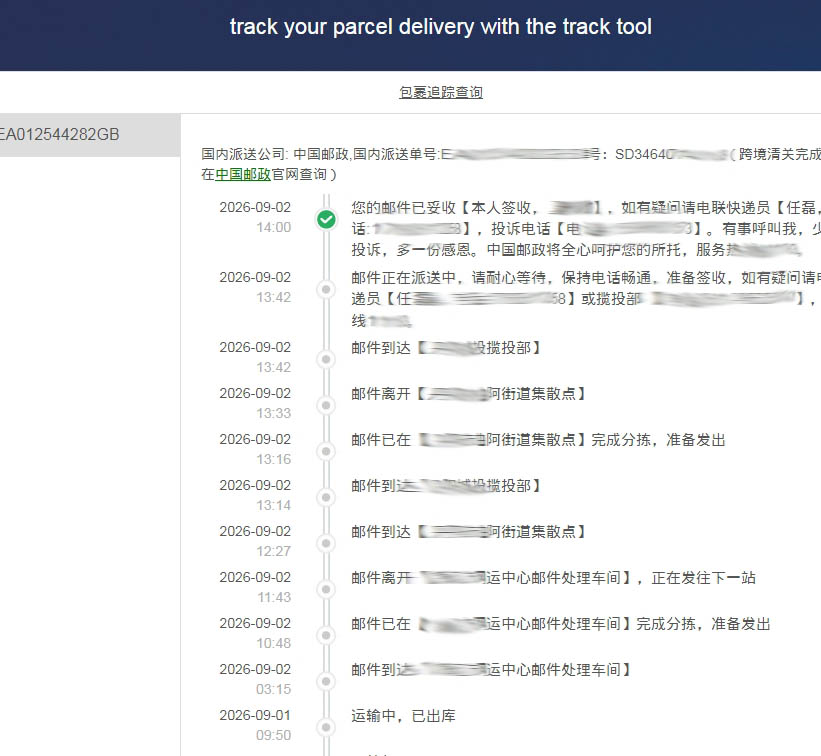Click the timeline dot for 03:15 entry
The width and height of the screenshot is (821, 756).
coord(326,682)
